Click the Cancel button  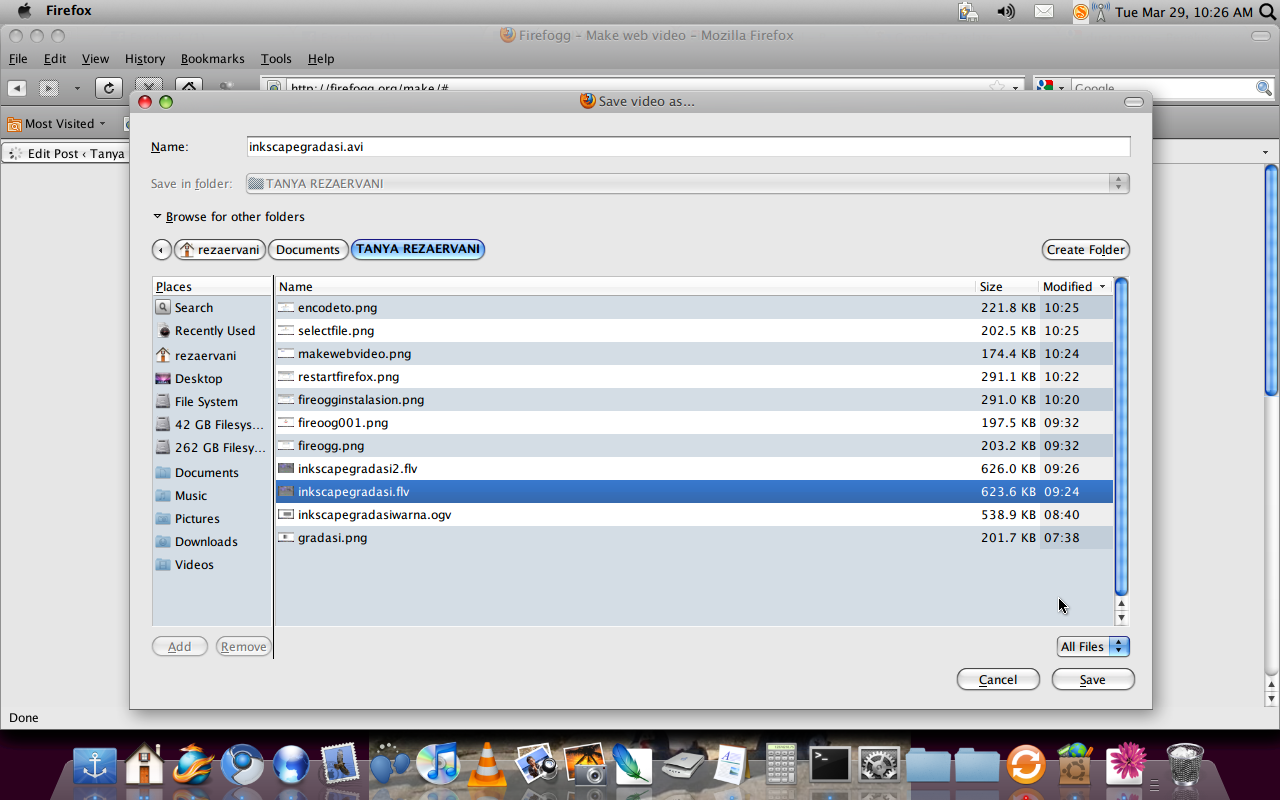coord(998,680)
